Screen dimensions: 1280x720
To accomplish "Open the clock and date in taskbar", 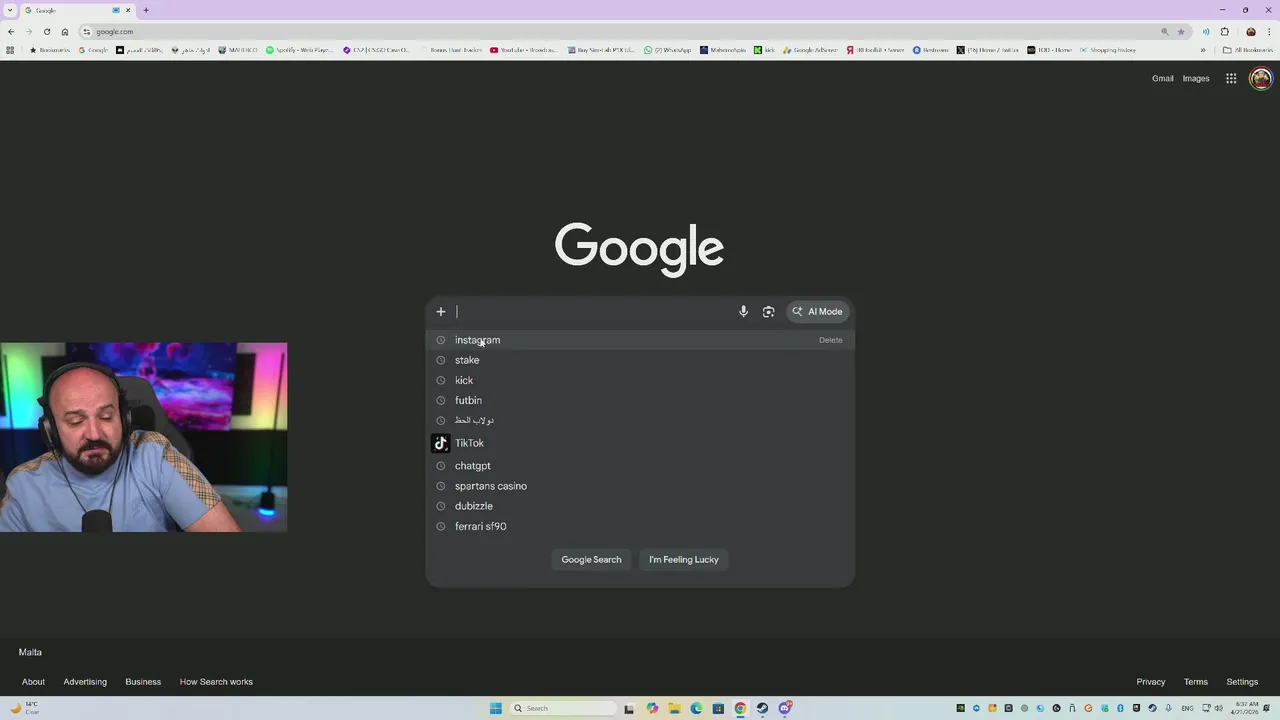I will [x=1246, y=708].
